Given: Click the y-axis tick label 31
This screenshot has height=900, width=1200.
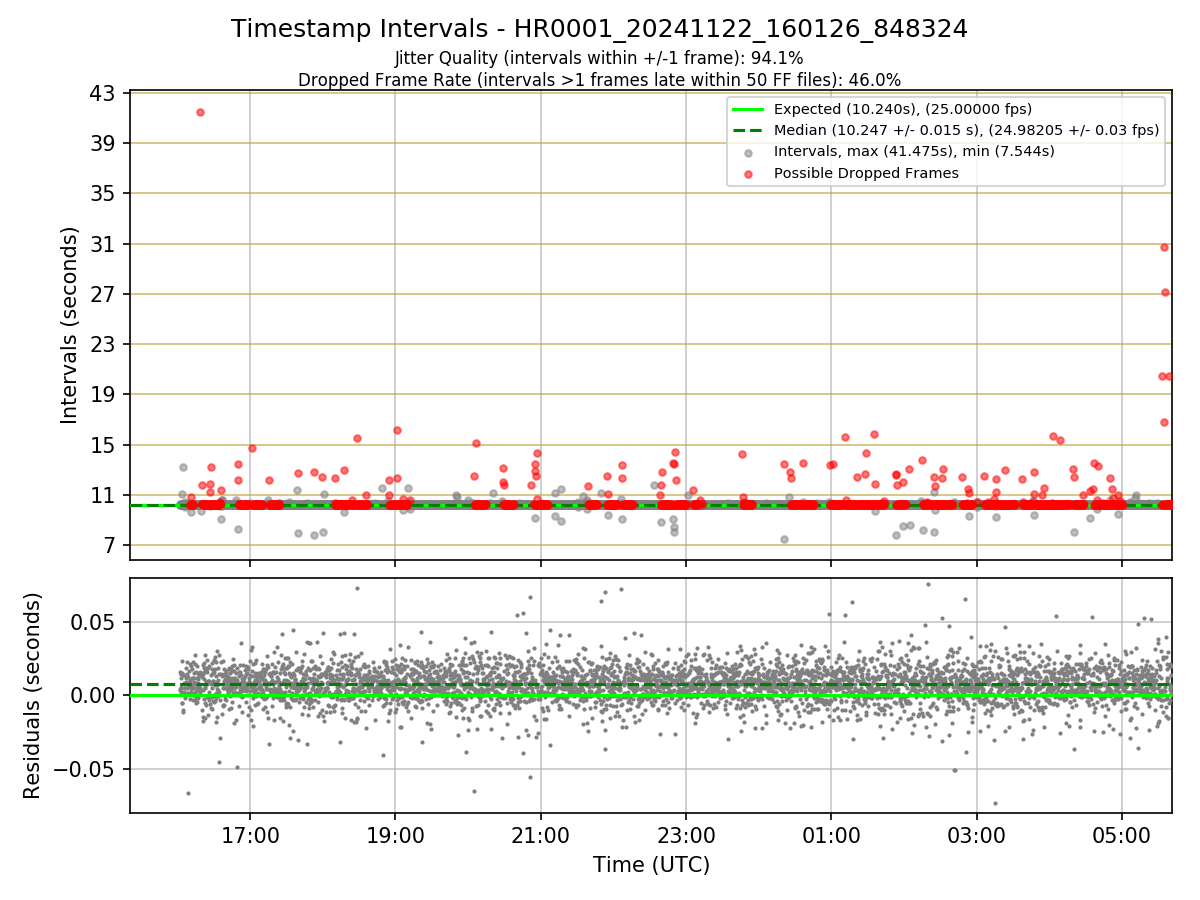Looking at the screenshot, I should (104, 244).
